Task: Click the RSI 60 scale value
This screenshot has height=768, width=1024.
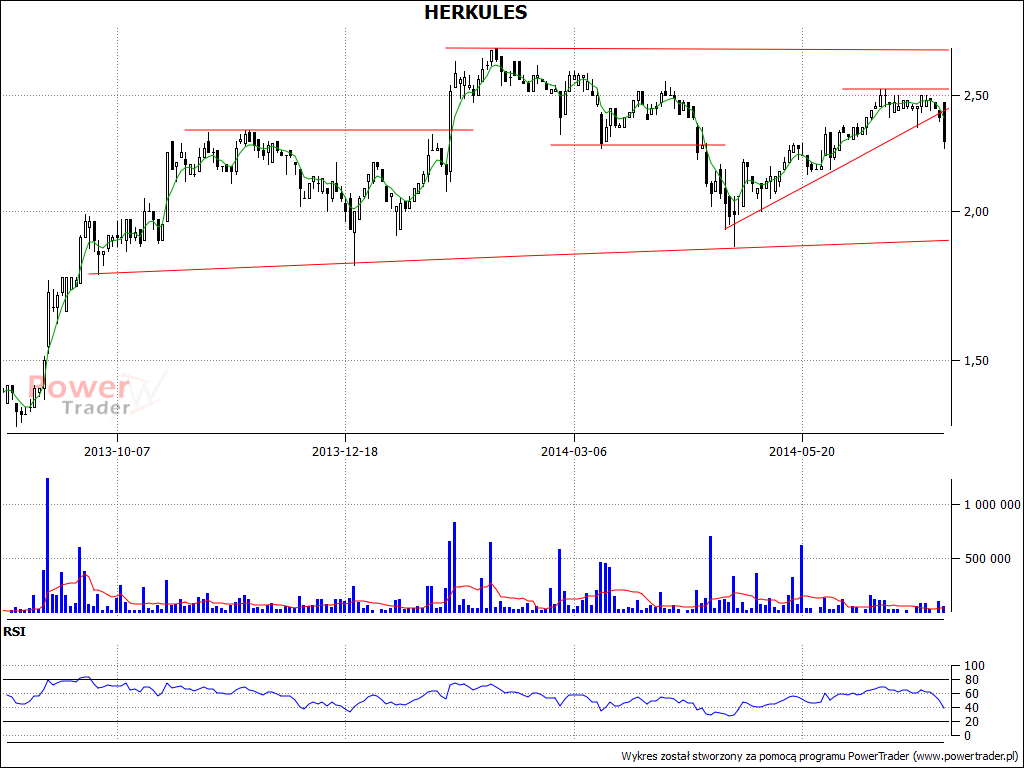Action: (971, 694)
